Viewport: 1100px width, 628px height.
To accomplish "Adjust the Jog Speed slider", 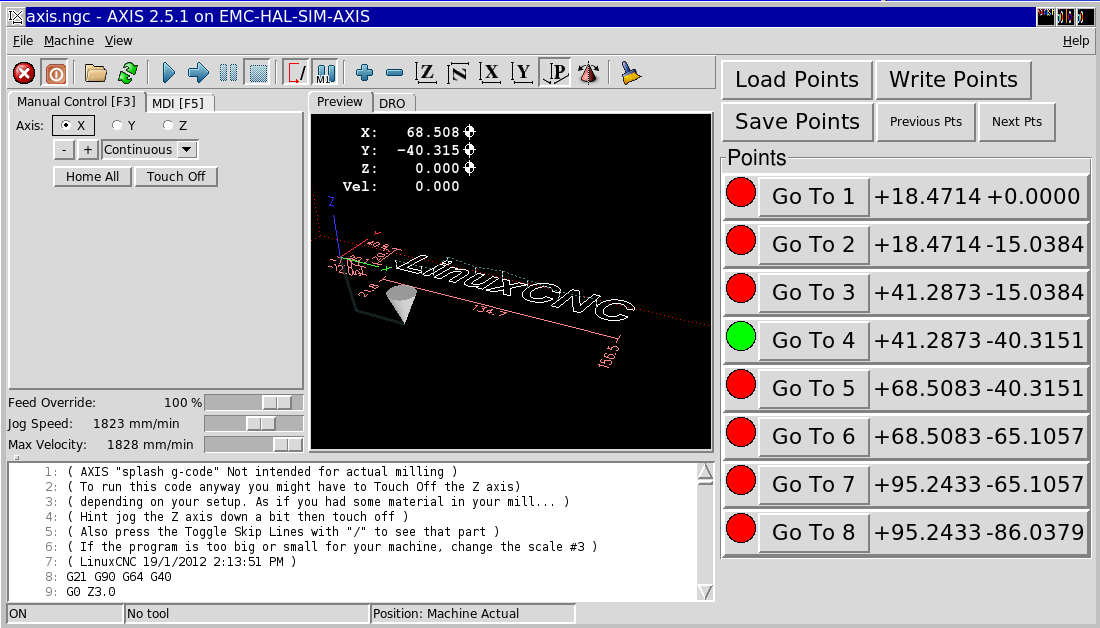I will tap(254, 424).
